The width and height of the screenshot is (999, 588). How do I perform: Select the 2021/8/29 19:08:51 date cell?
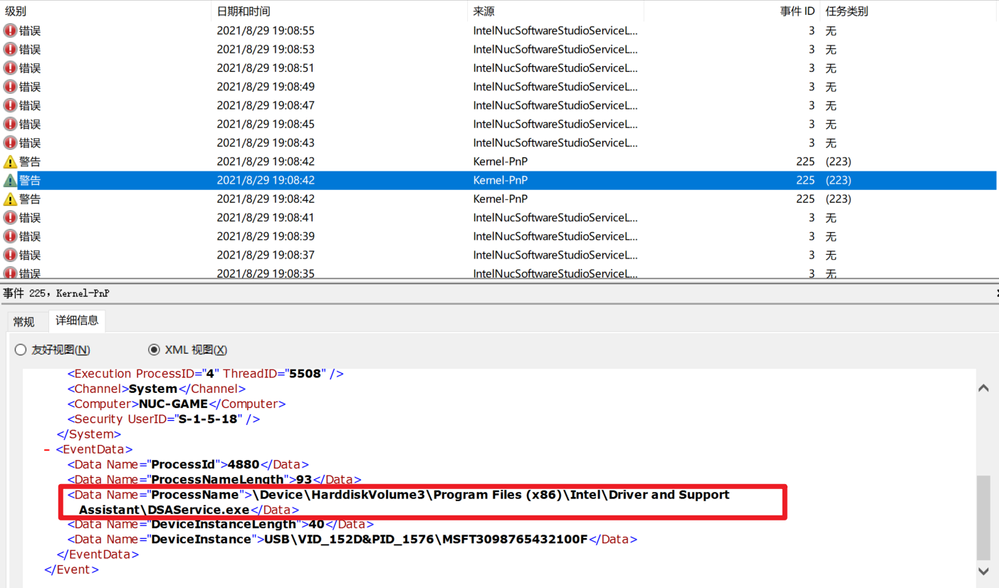click(266, 68)
